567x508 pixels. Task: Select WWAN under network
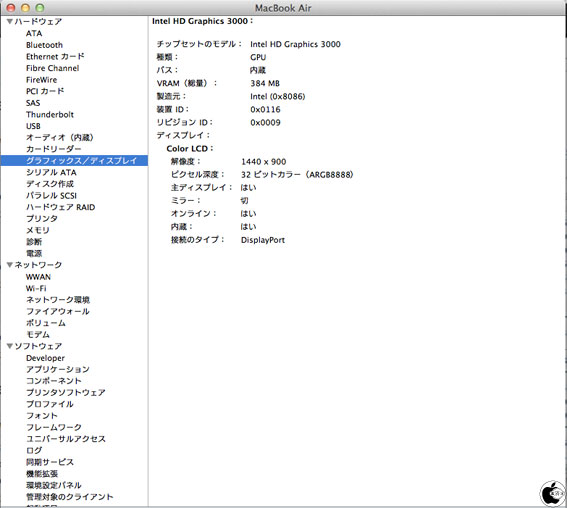[38, 277]
